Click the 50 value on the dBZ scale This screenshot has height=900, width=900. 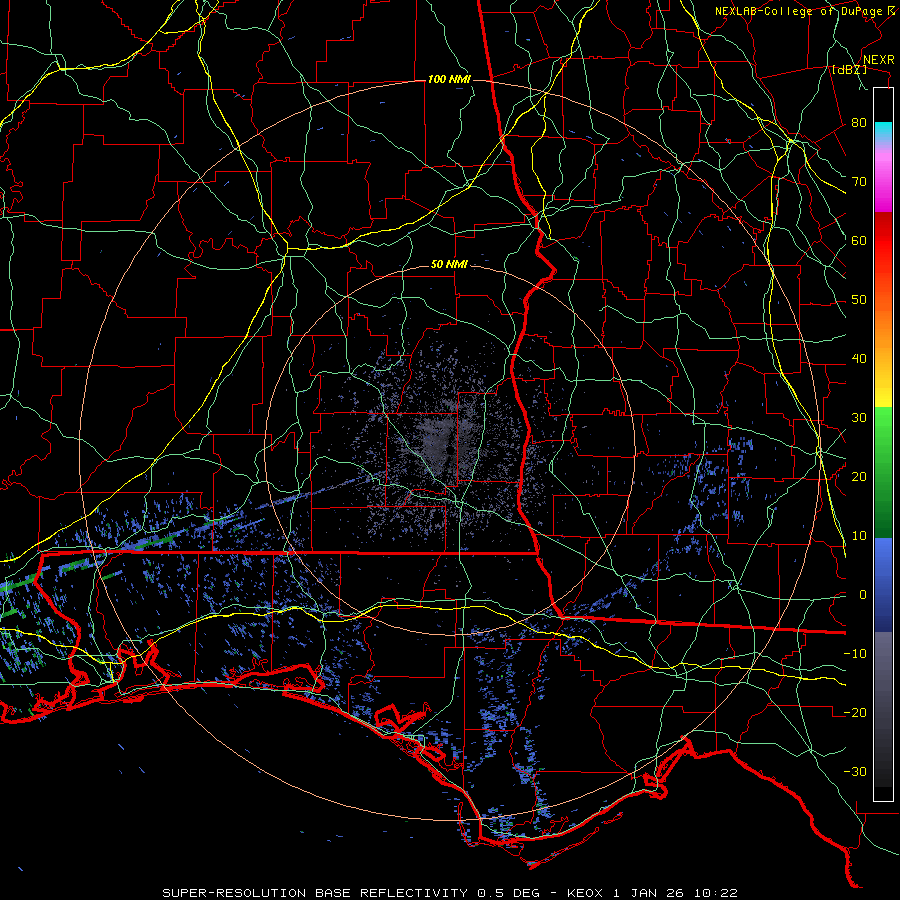[x=859, y=300]
